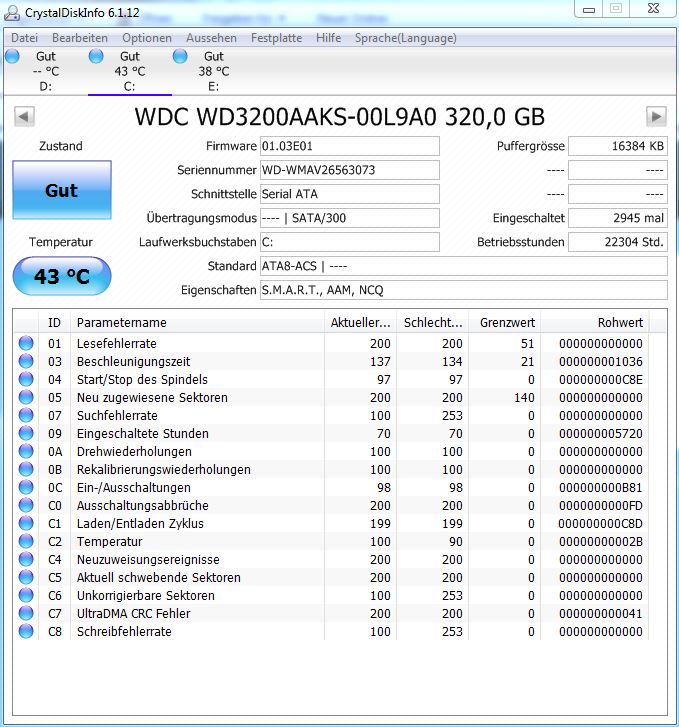The width and height of the screenshot is (679, 727).
Task: Click blue status orb for drive C:
Action: pos(96,56)
